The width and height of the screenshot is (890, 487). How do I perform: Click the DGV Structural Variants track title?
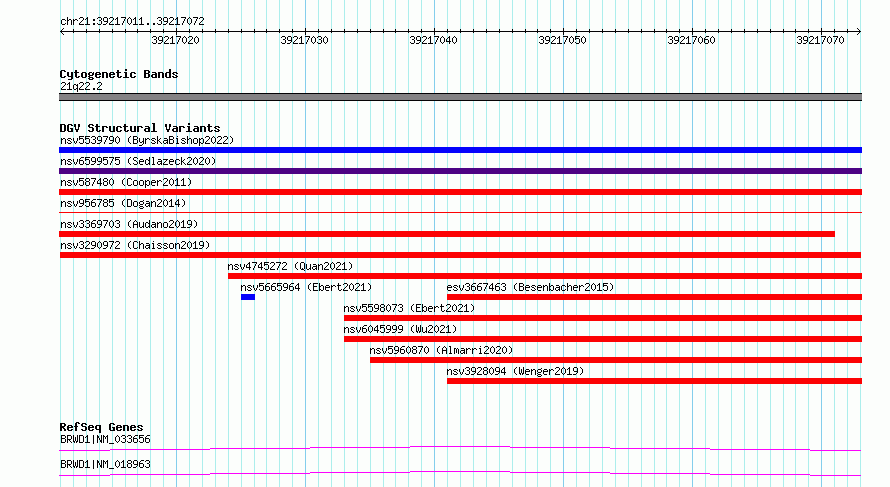coord(140,128)
